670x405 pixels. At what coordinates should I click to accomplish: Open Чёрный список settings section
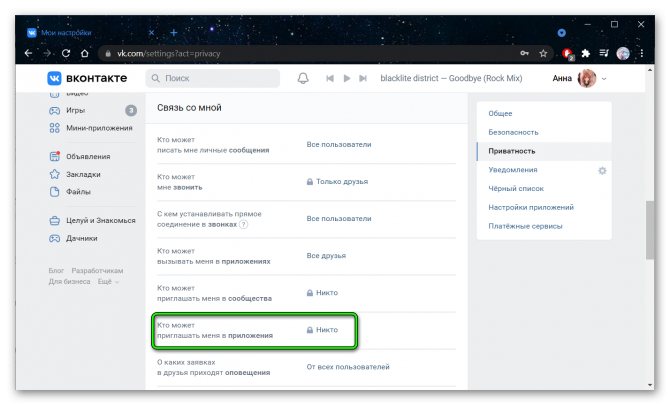pos(516,189)
